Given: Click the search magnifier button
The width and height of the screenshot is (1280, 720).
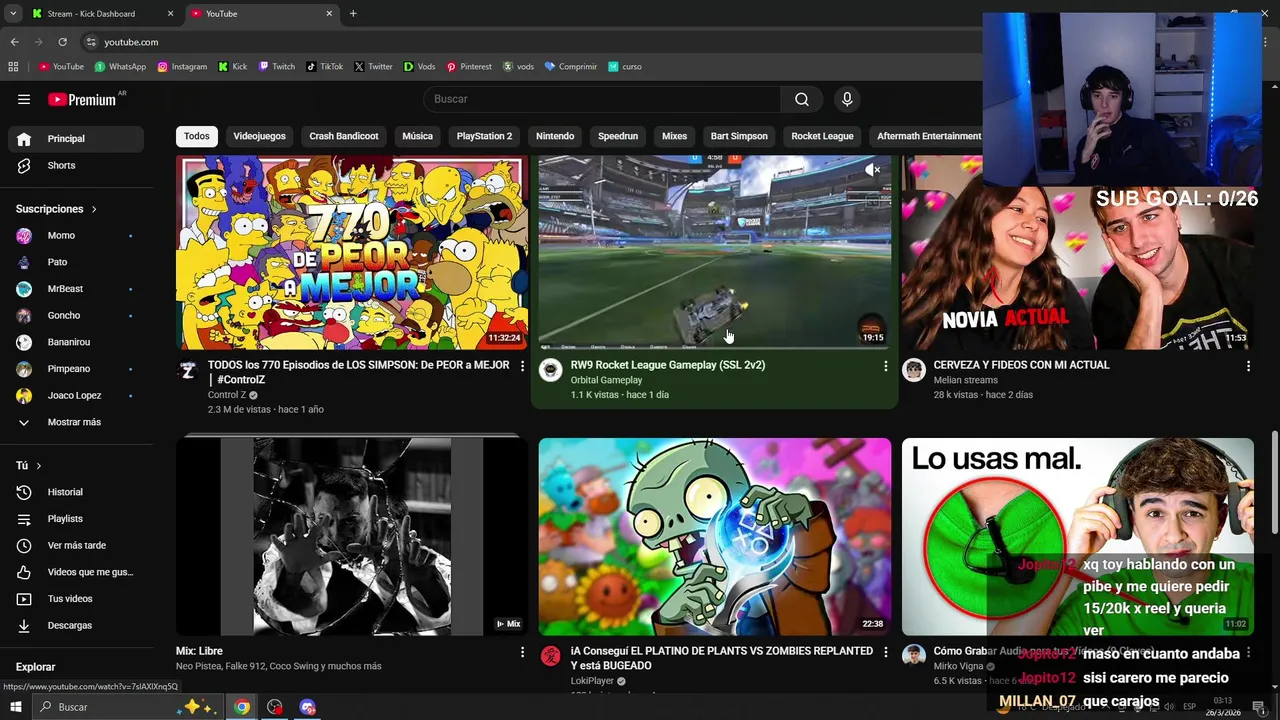Looking at the screenshot, I should (802, 99).
